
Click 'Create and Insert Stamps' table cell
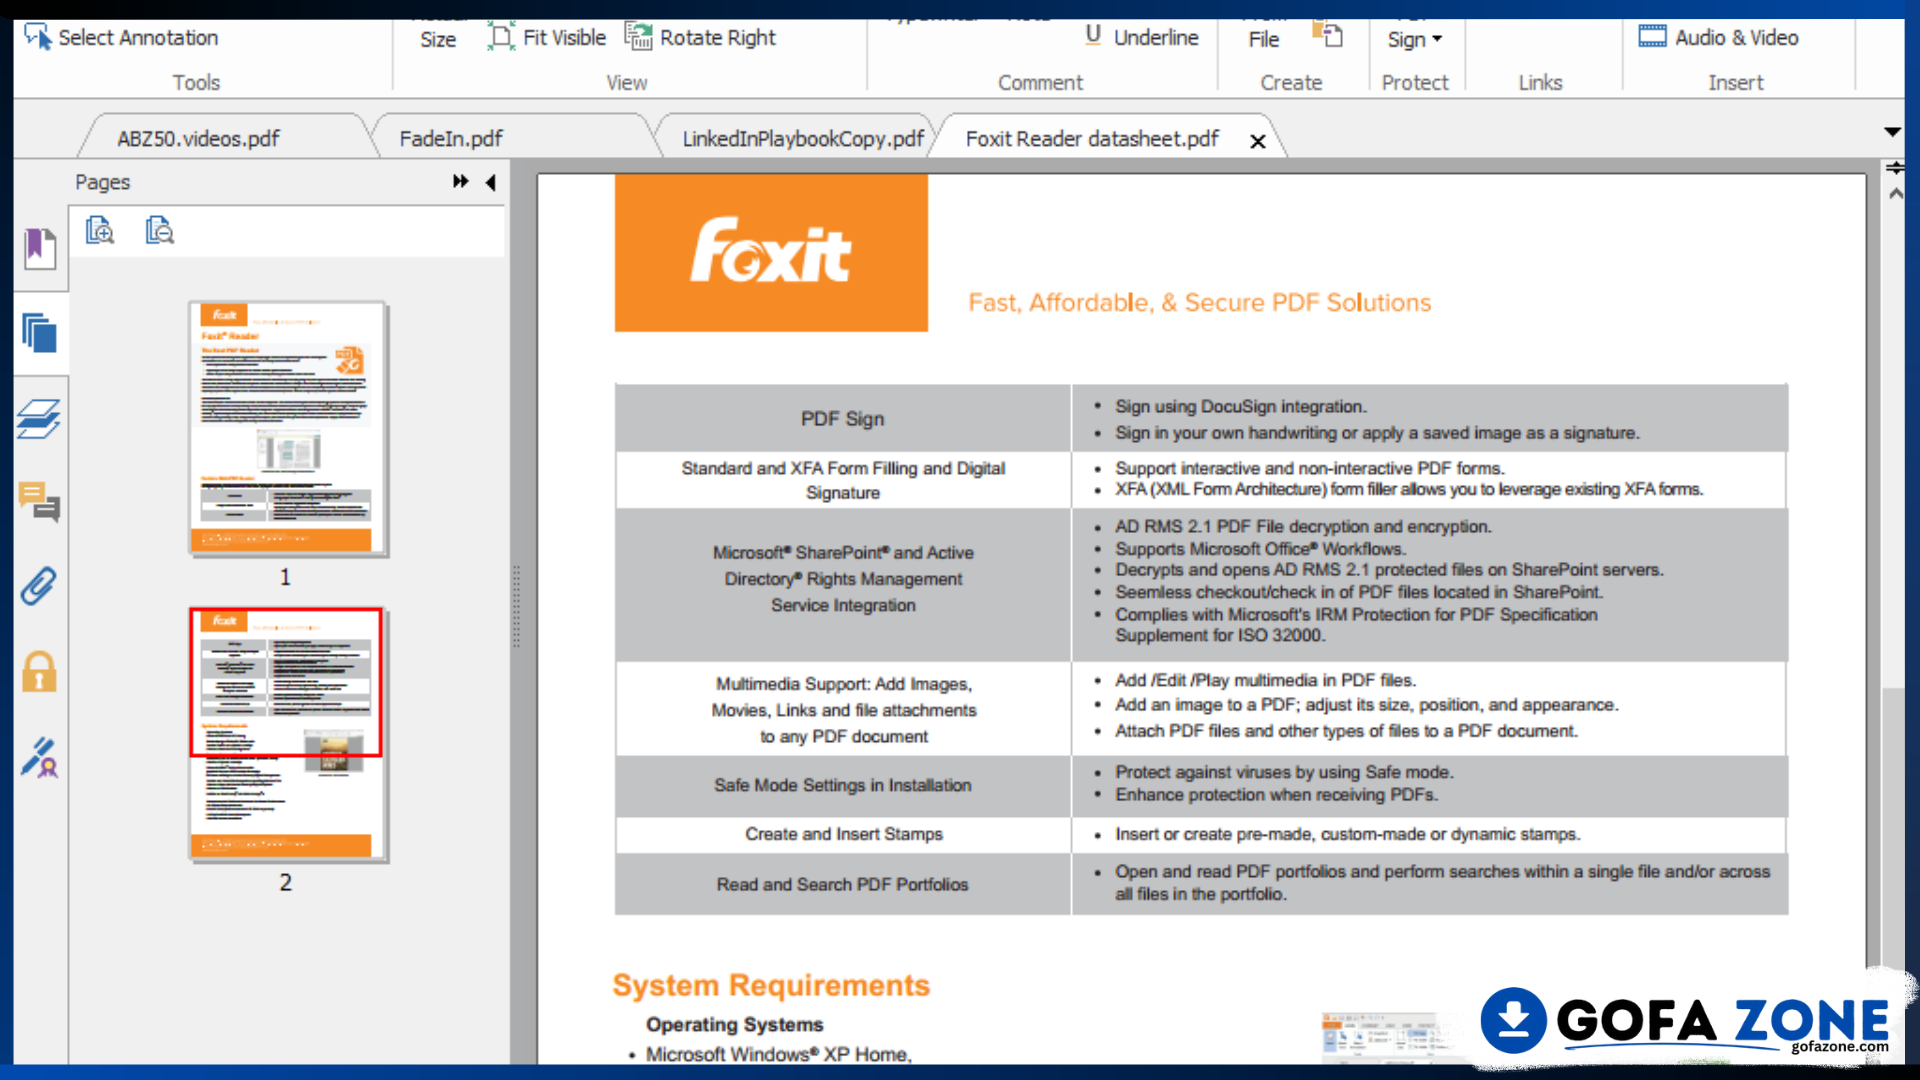(x=843, y=834)
